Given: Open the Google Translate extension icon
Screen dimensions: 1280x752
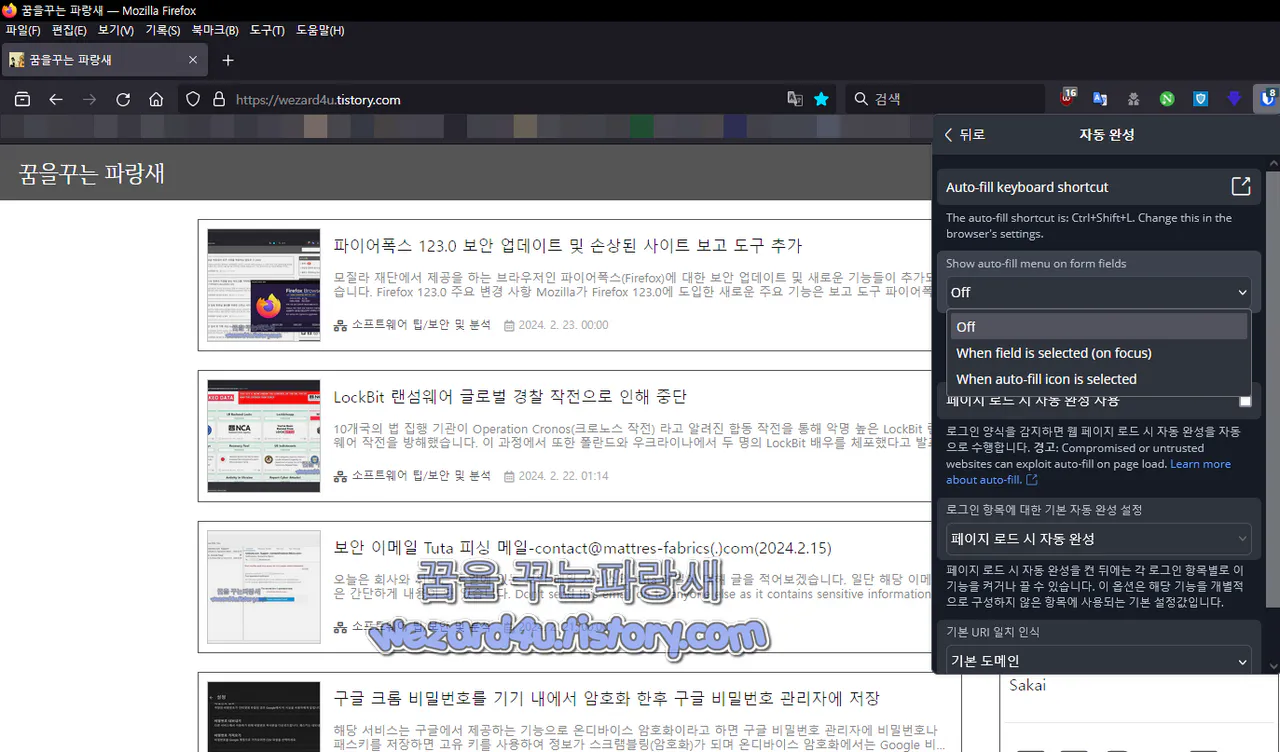Looking at the screenshot, I should pos(1100,99).
